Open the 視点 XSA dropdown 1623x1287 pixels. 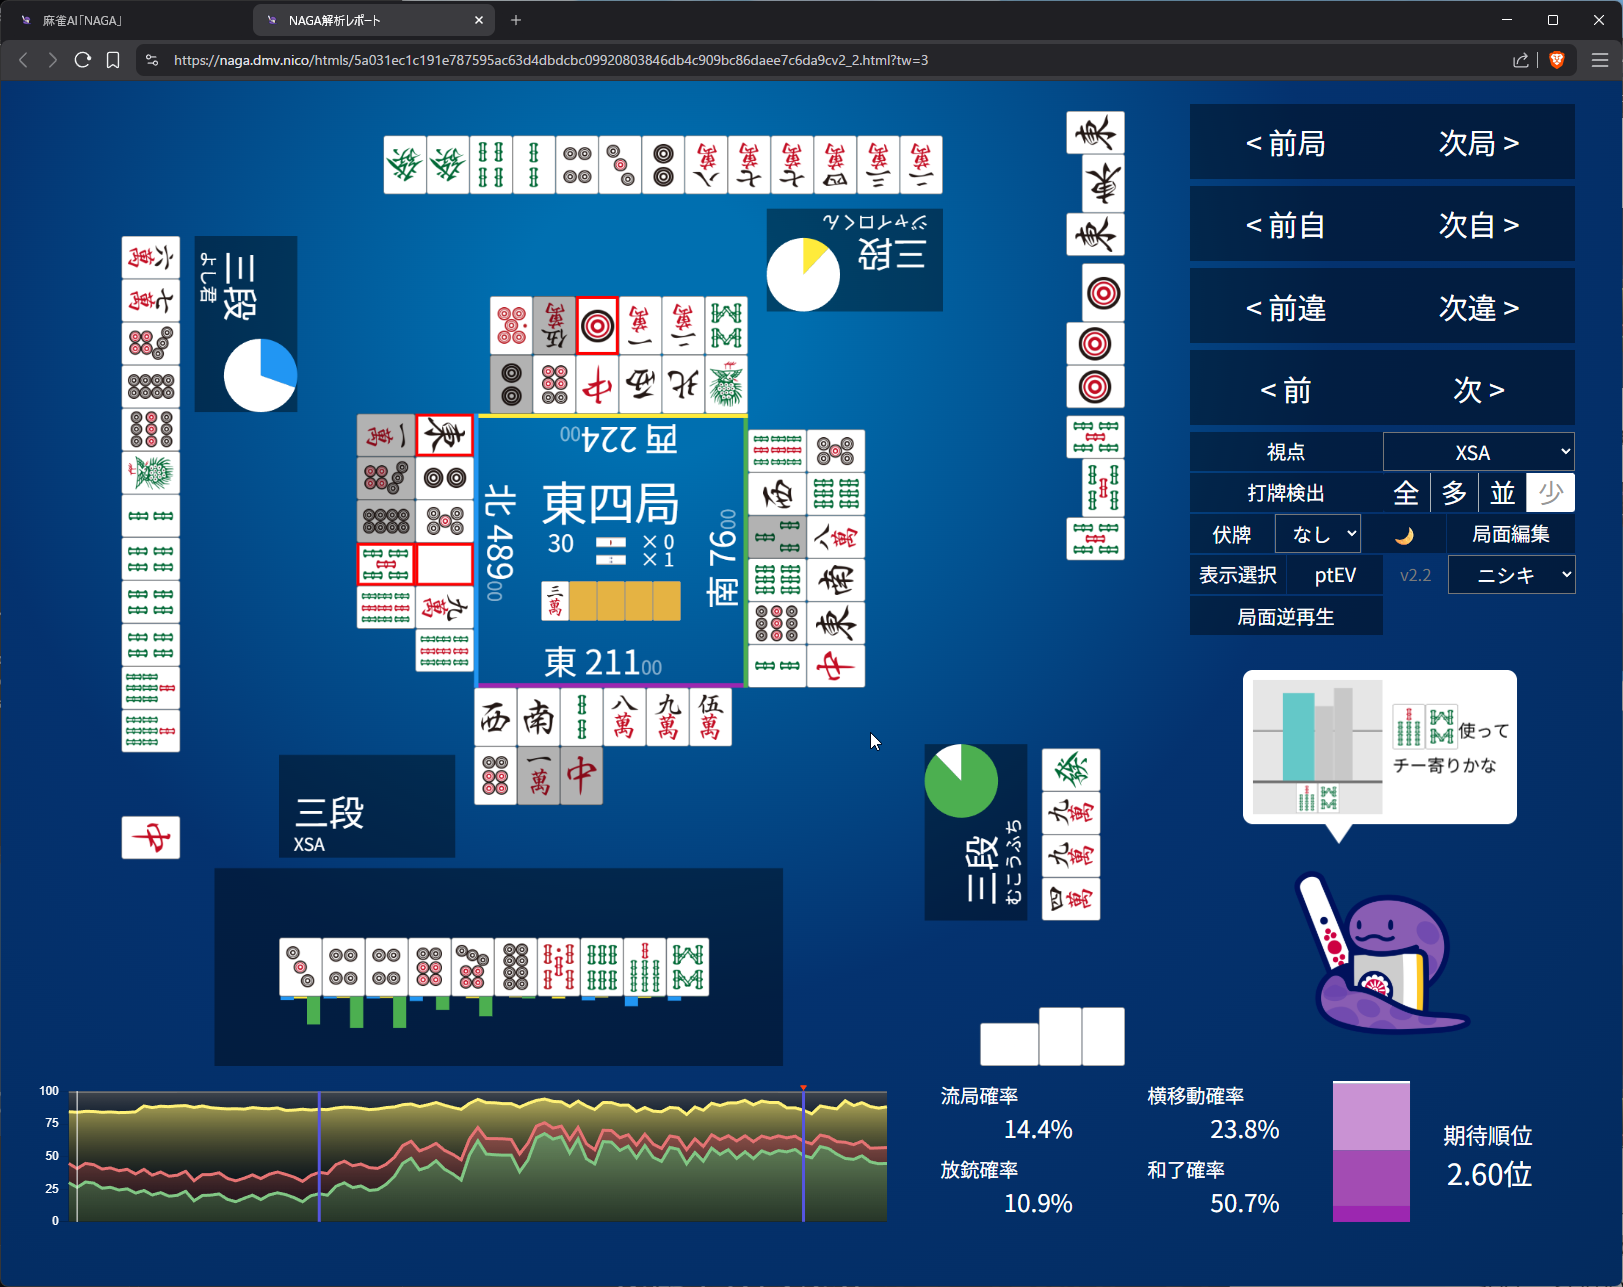[x=1478, y=452]
